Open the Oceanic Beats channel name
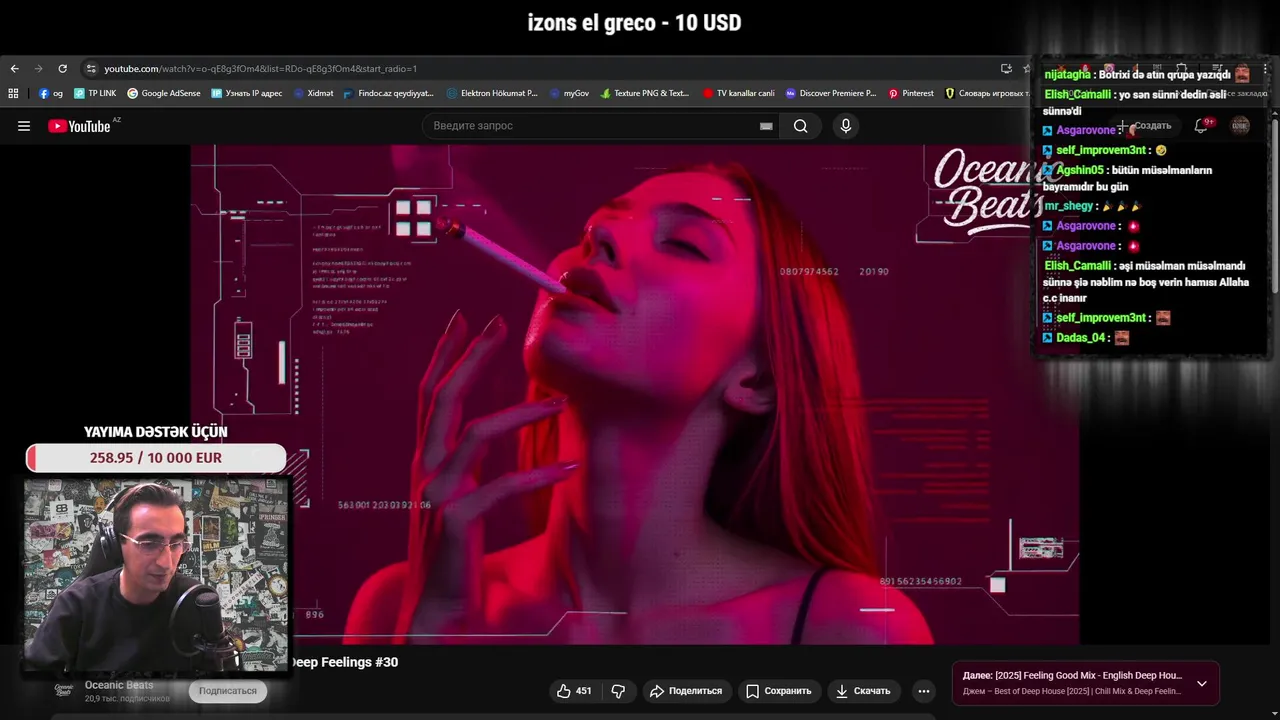Image resolution: width=1280 pixels, height=720 pixels. [119, 685]
